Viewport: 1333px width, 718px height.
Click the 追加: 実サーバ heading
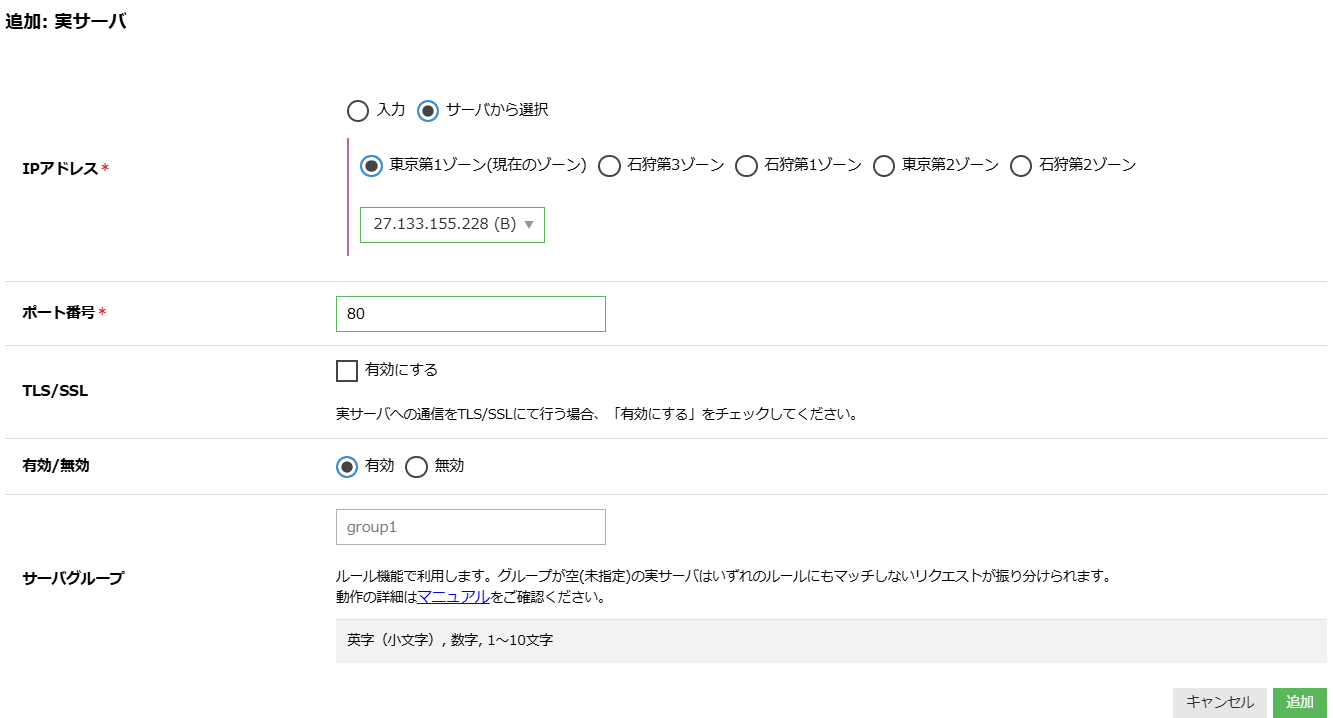(x=66, y=21)
